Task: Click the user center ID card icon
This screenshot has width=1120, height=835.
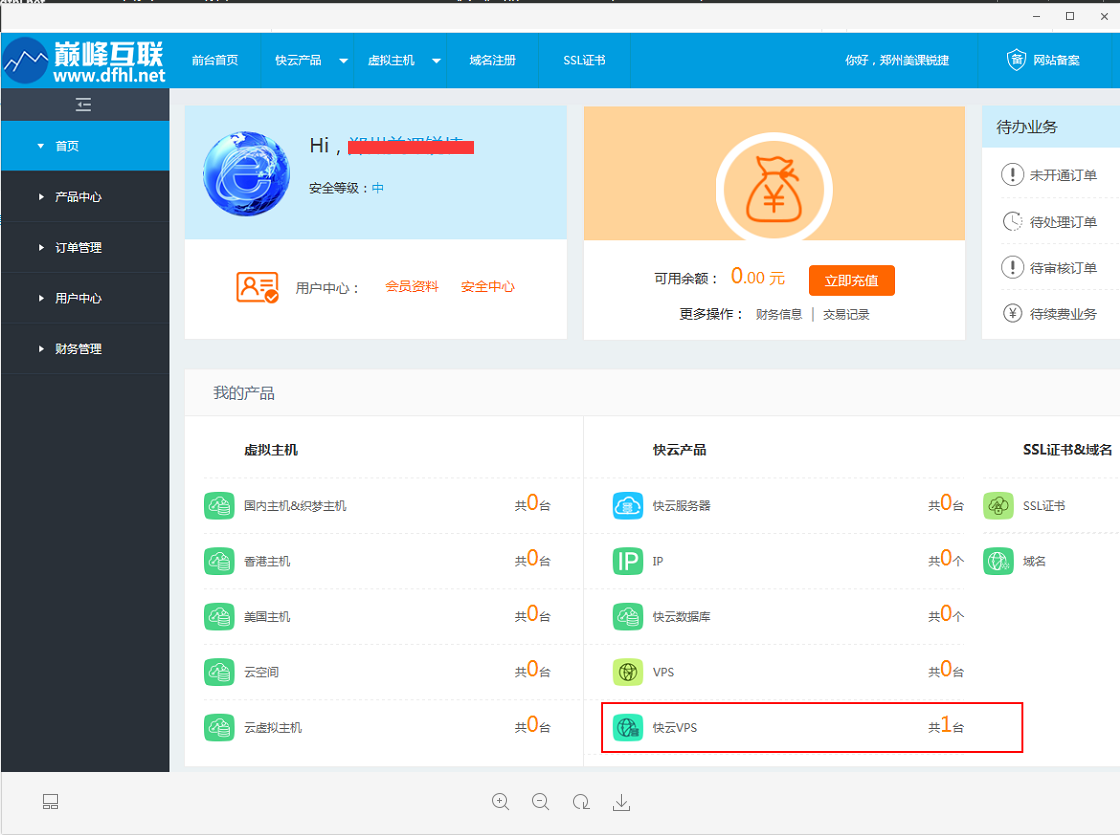Action: pyautogui.click(x=257, y=287)
